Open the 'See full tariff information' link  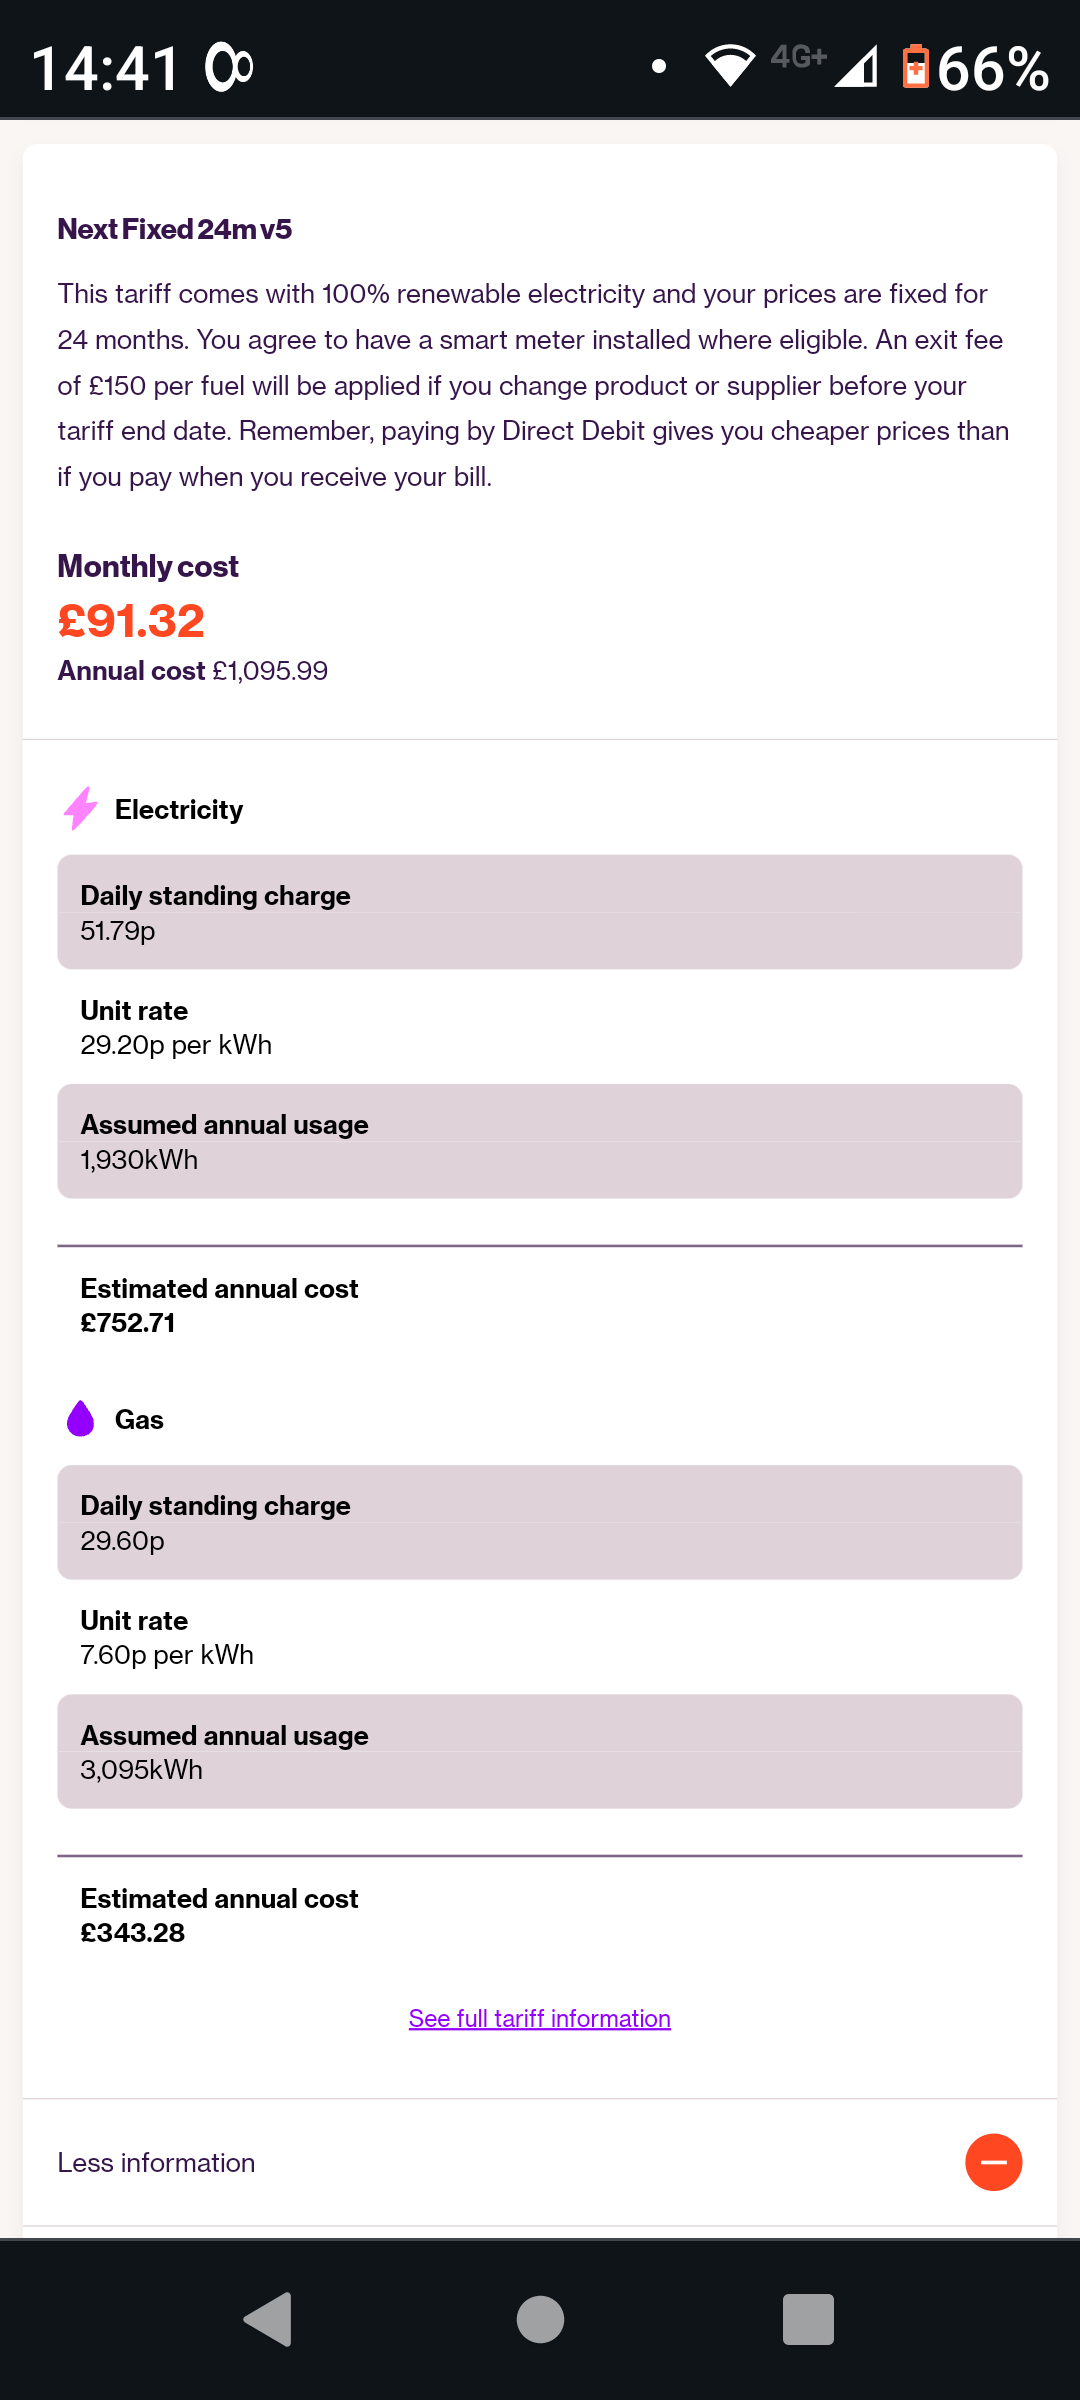(x=540, y=2018)
